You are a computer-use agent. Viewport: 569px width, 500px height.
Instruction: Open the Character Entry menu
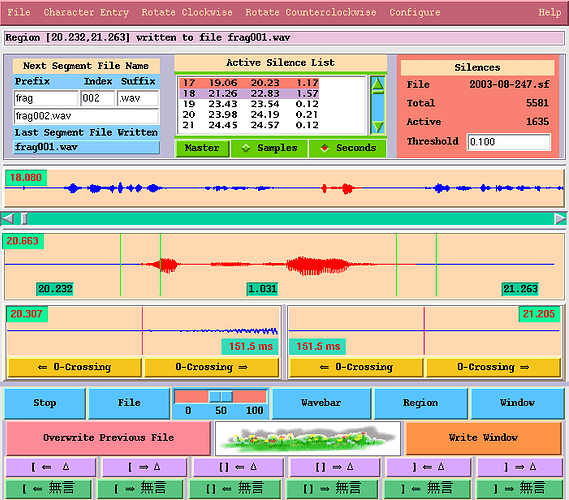[x=86, y=12]
